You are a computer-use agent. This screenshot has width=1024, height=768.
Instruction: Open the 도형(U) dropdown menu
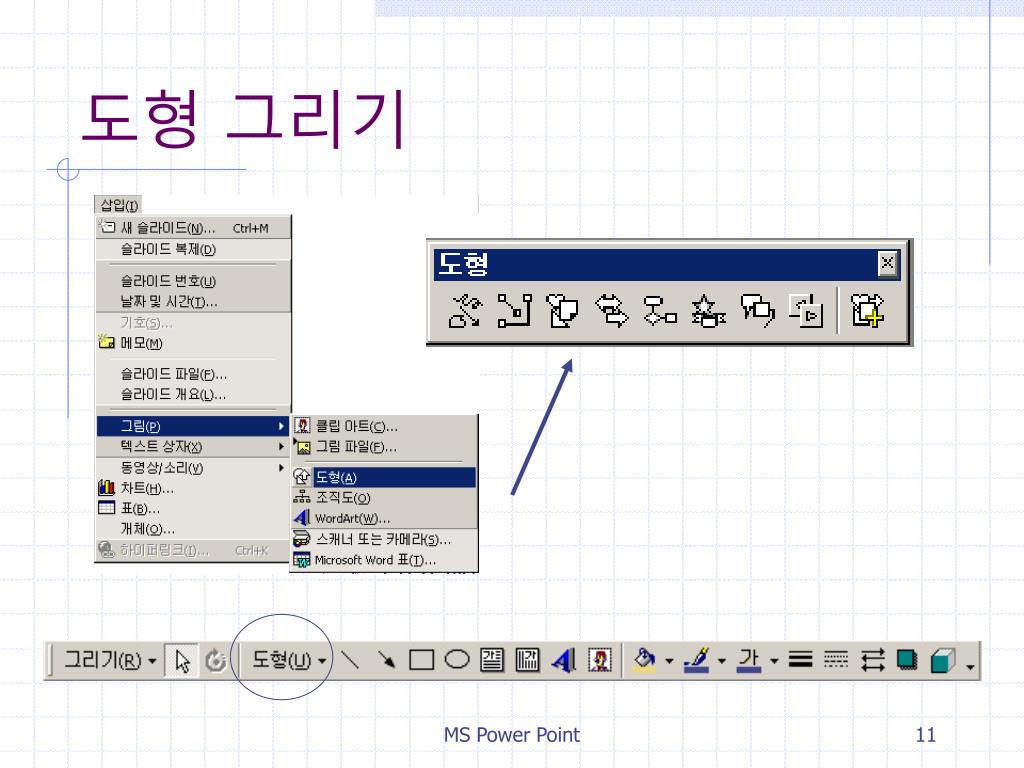(x=289, y=660)
